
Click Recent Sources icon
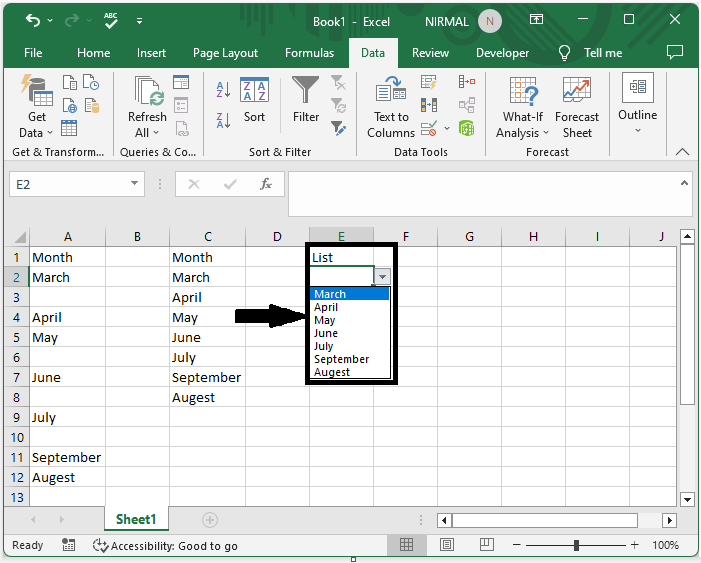[91, 82]
